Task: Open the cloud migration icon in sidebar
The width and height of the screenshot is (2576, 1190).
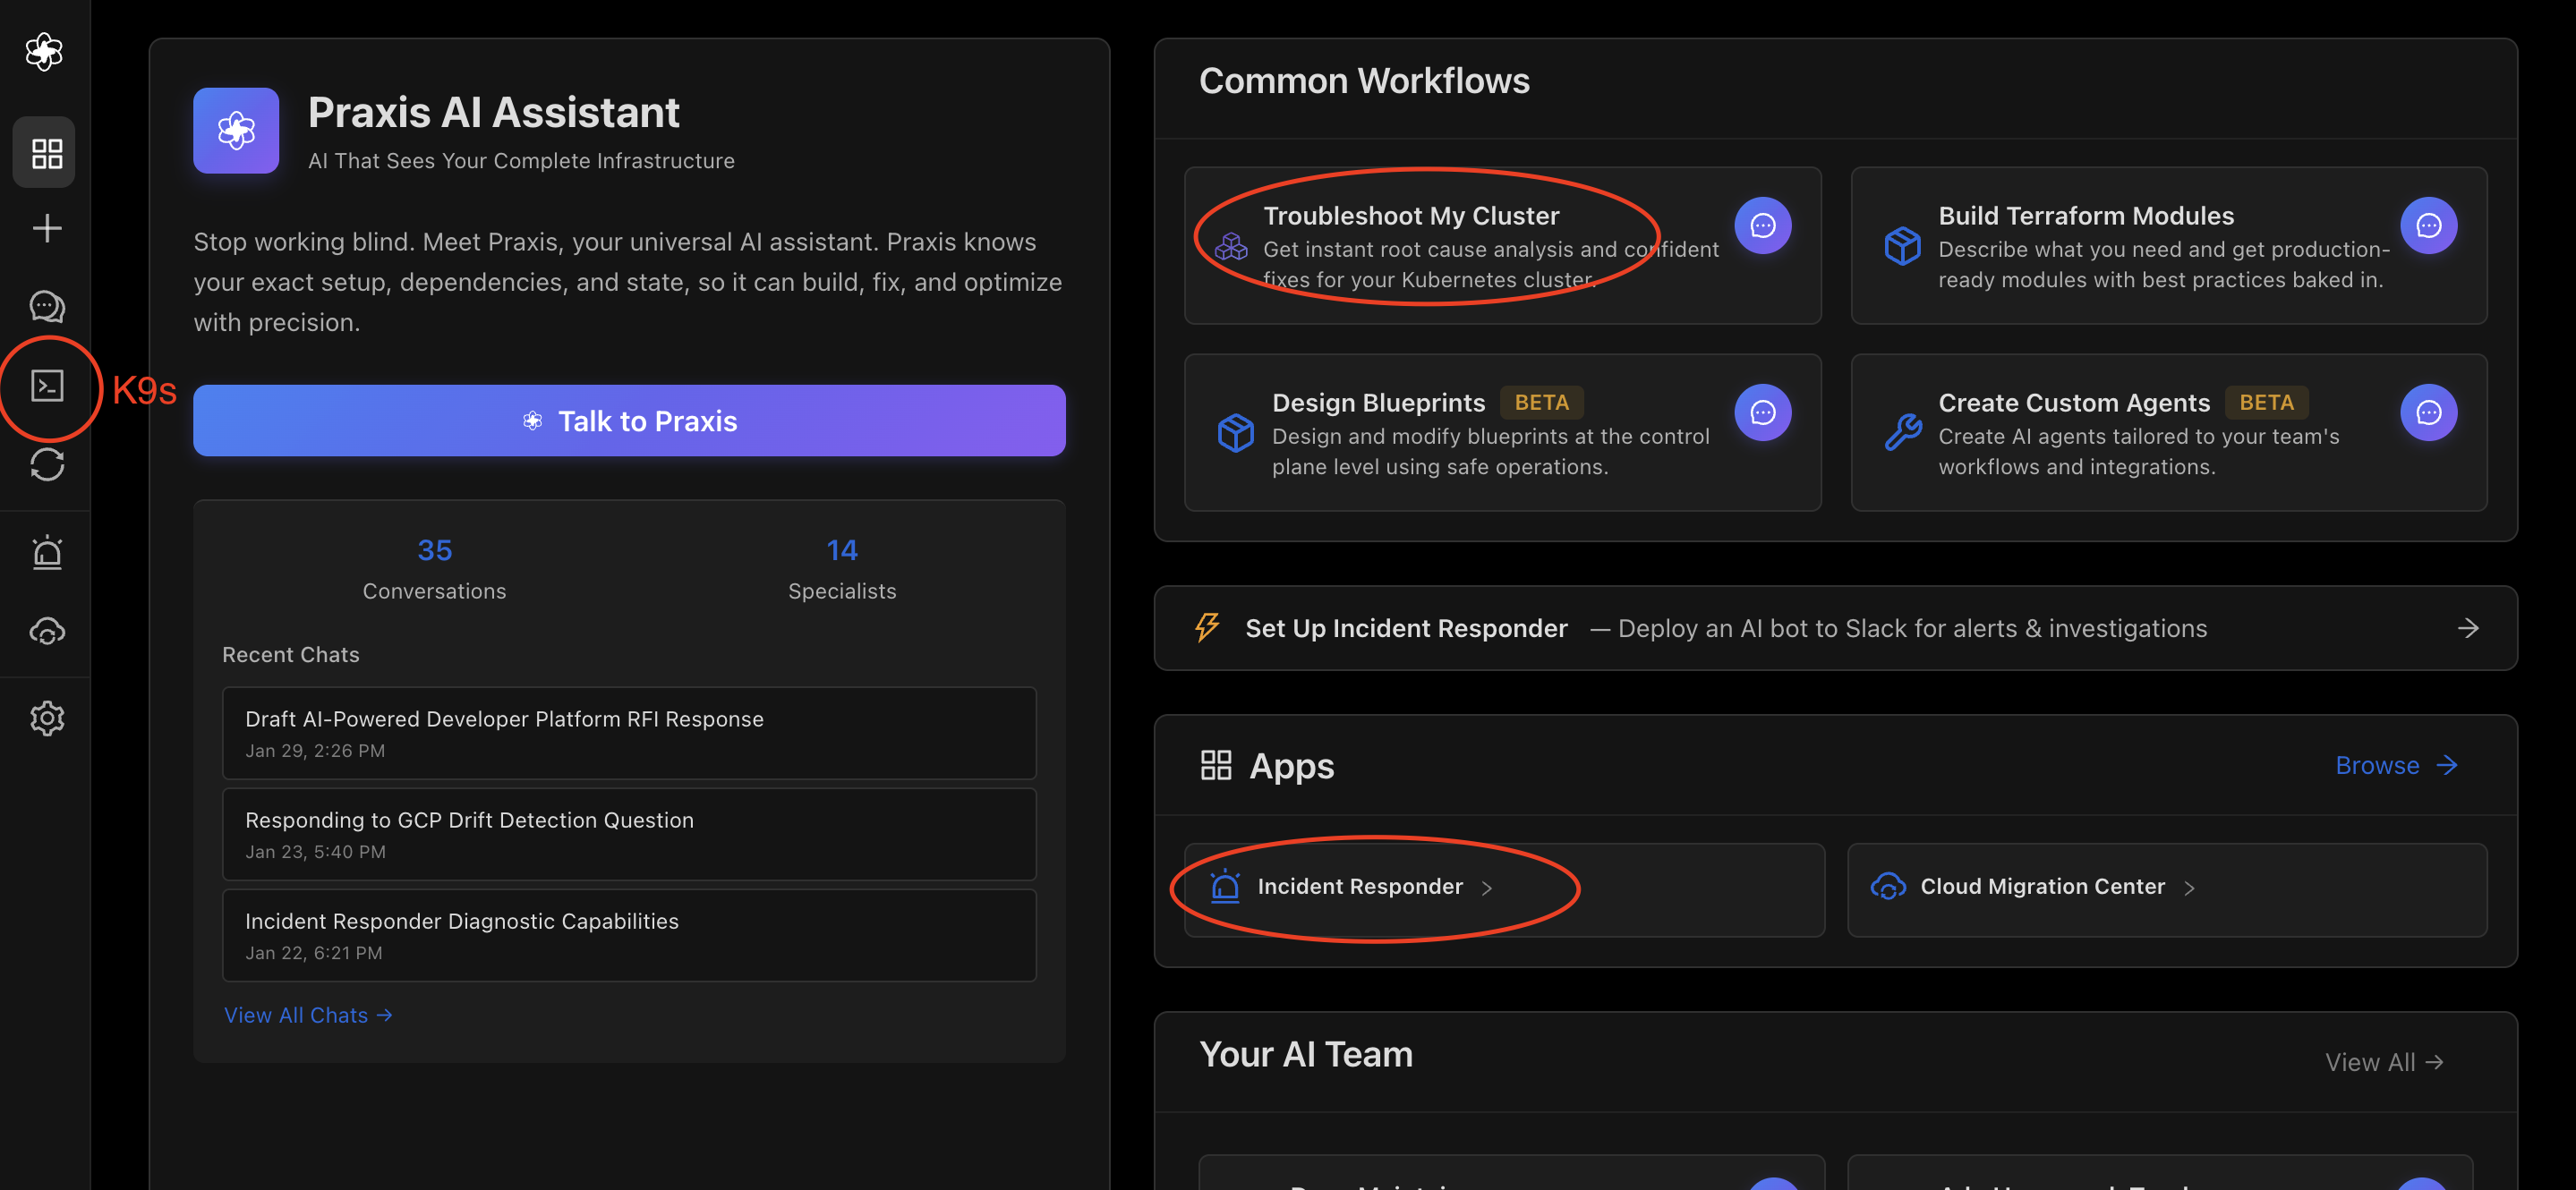Action: (x=46, y=632)
